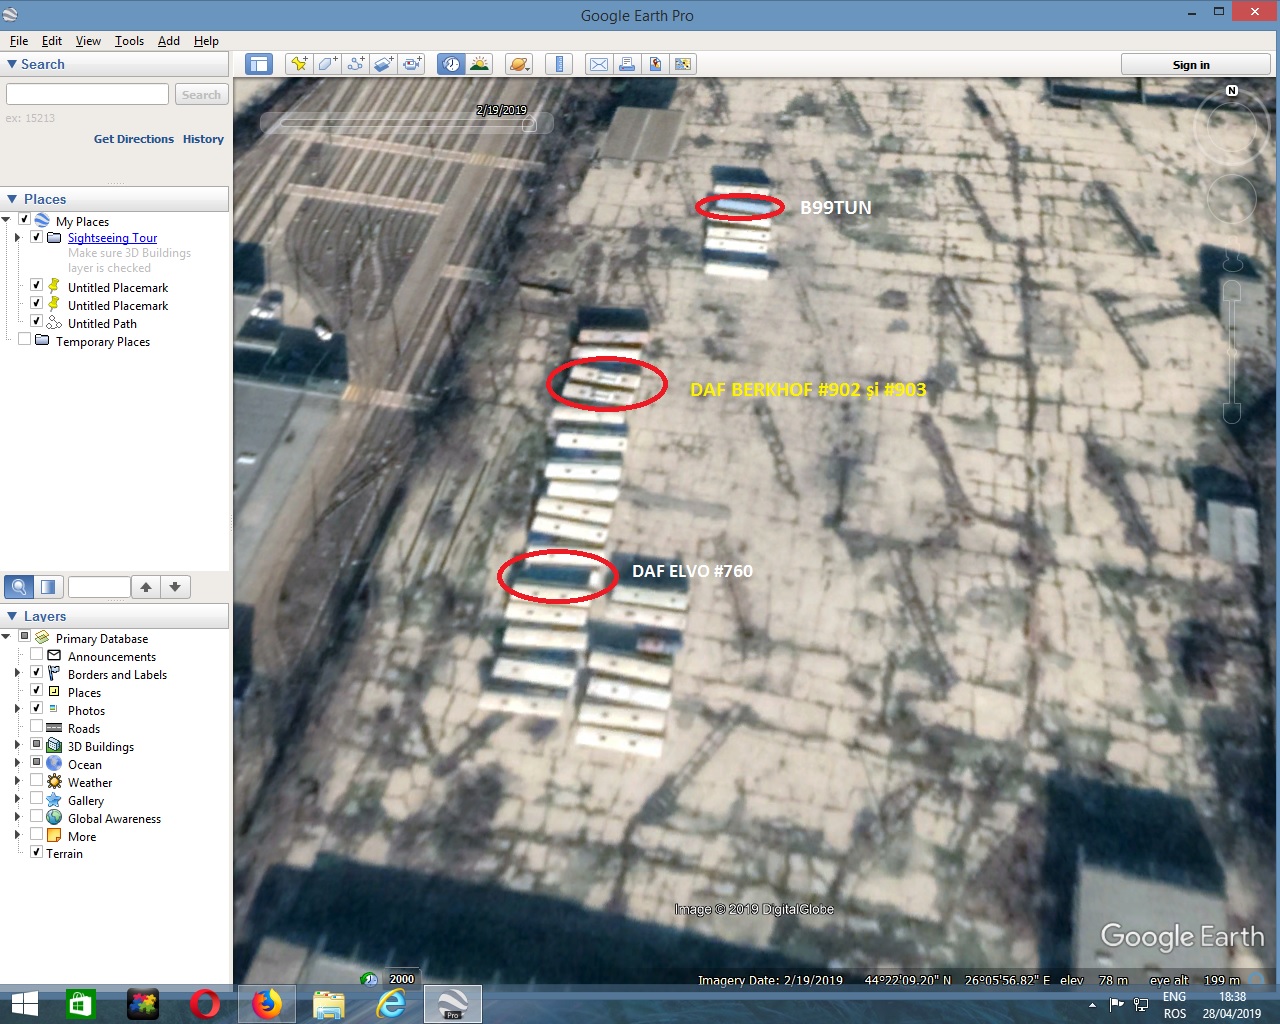Move item down with the arrow button
This screenshot has width=1280, height=1024.
pyautogui.click(x=175, y=587)
